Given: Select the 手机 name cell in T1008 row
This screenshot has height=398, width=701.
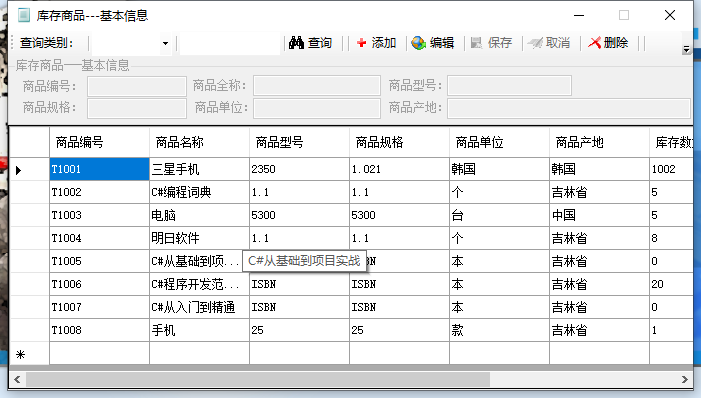Looking at the screenshot, I should 199,330.
